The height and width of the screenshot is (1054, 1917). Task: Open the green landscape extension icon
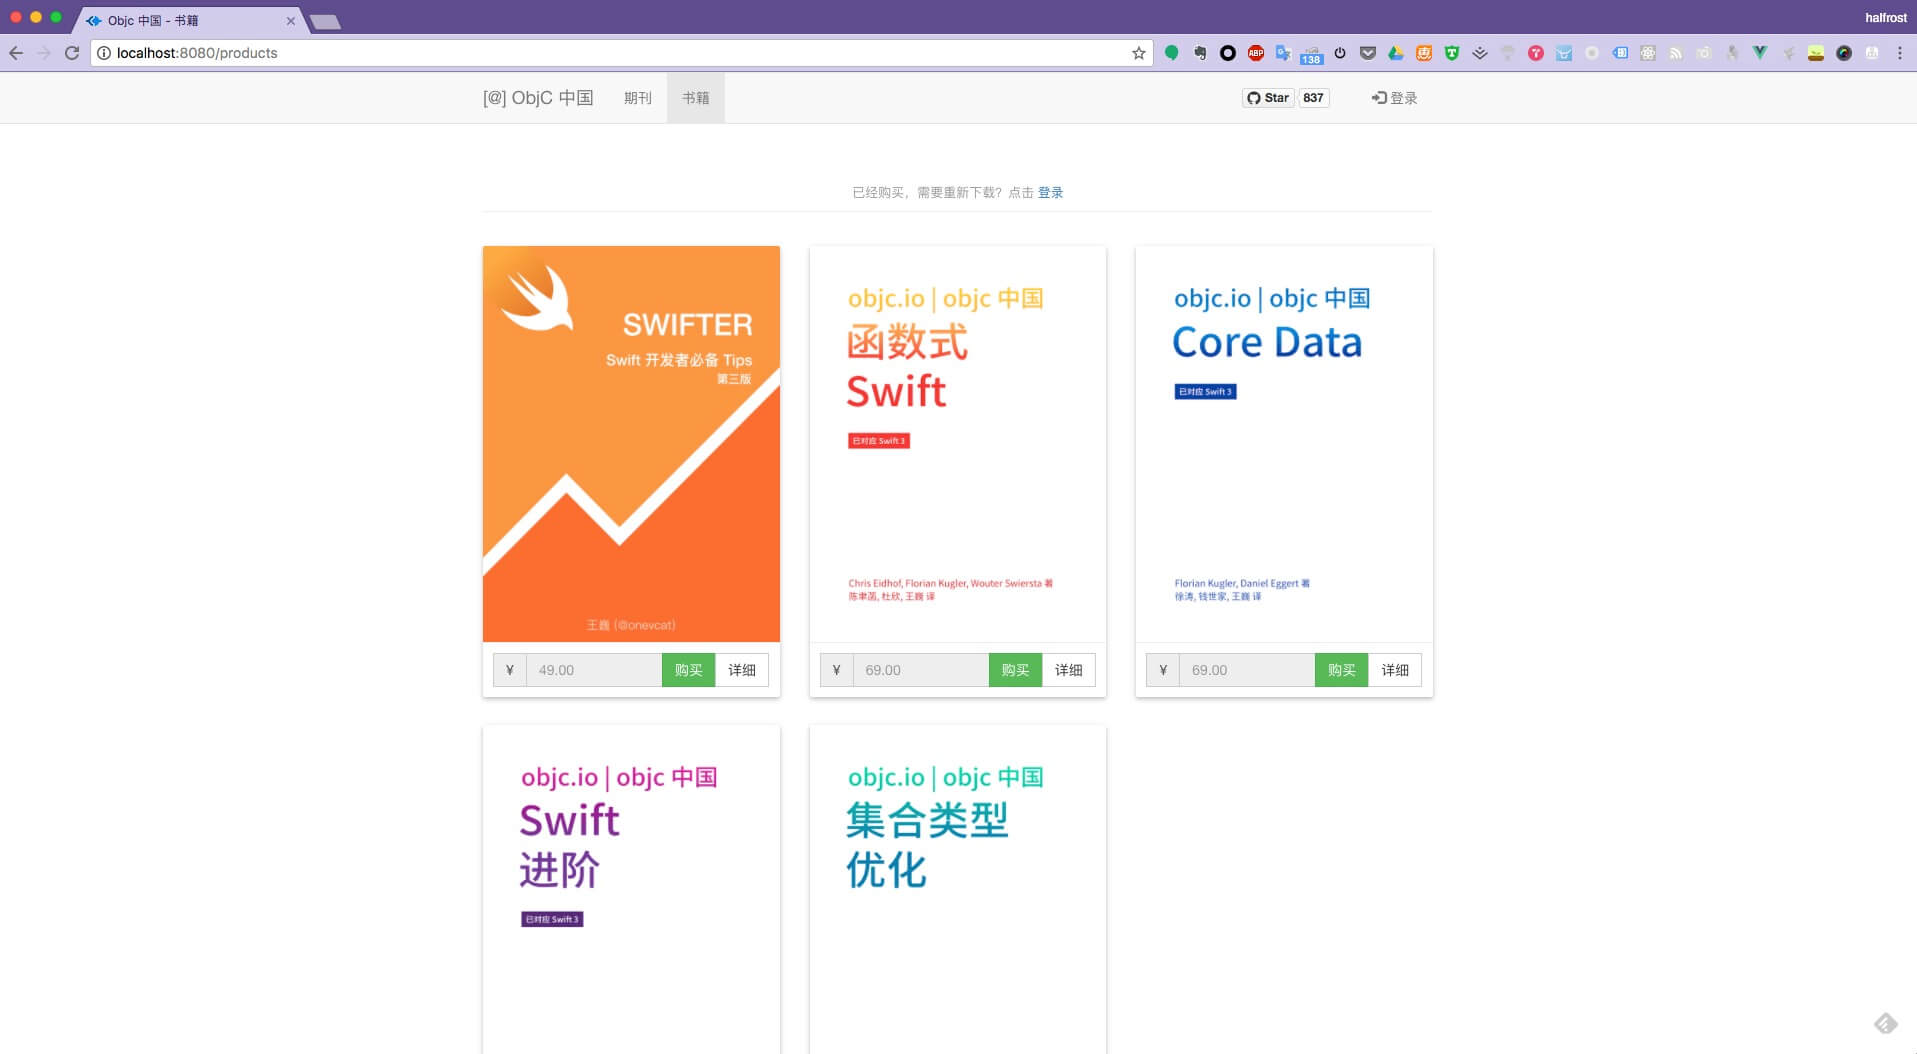1816,53
